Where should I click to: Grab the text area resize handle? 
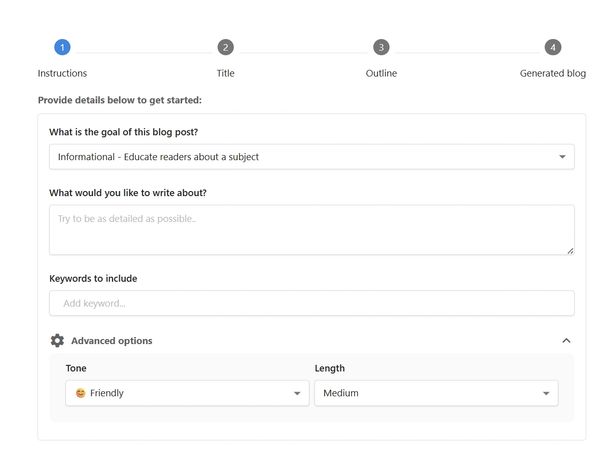(x=570, y=250)
